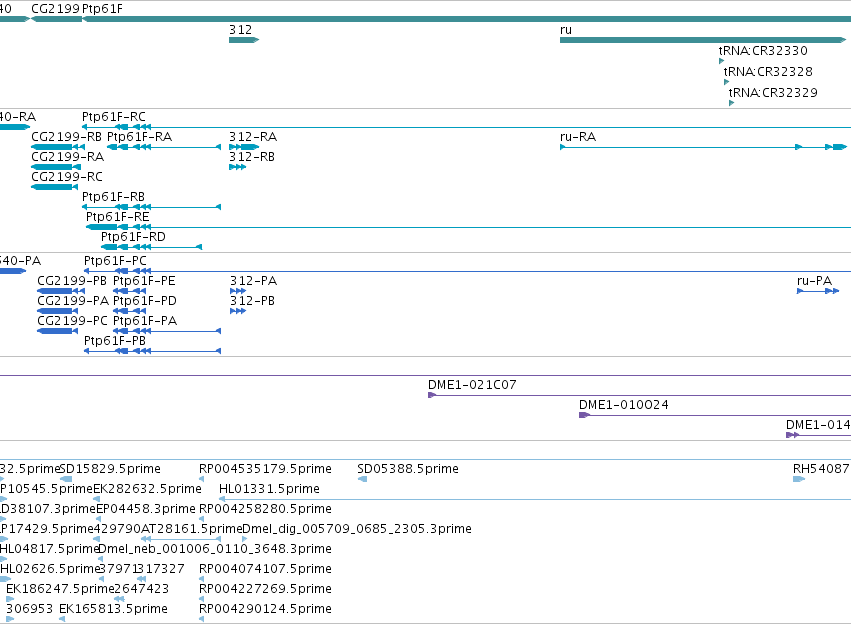Click the SD15829.5prime EST label
The height and width of the screenshot is (624, 851).
click(x=110, y=469)
